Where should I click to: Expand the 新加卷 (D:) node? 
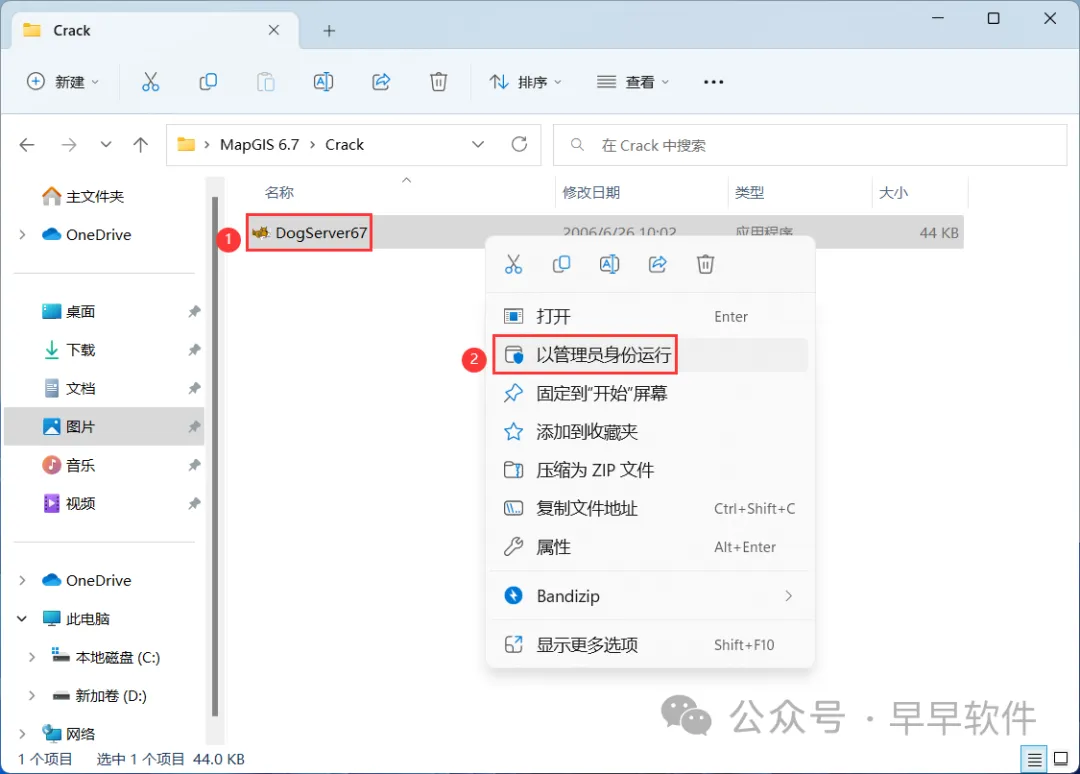[32, 696]
